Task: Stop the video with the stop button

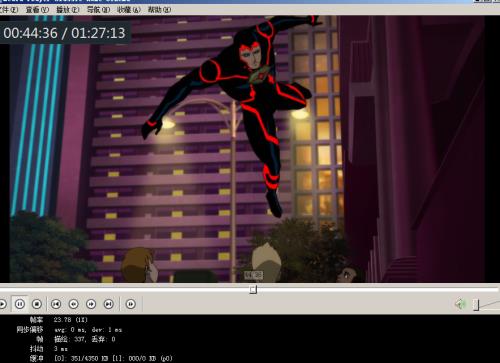Action: [37, 304]
